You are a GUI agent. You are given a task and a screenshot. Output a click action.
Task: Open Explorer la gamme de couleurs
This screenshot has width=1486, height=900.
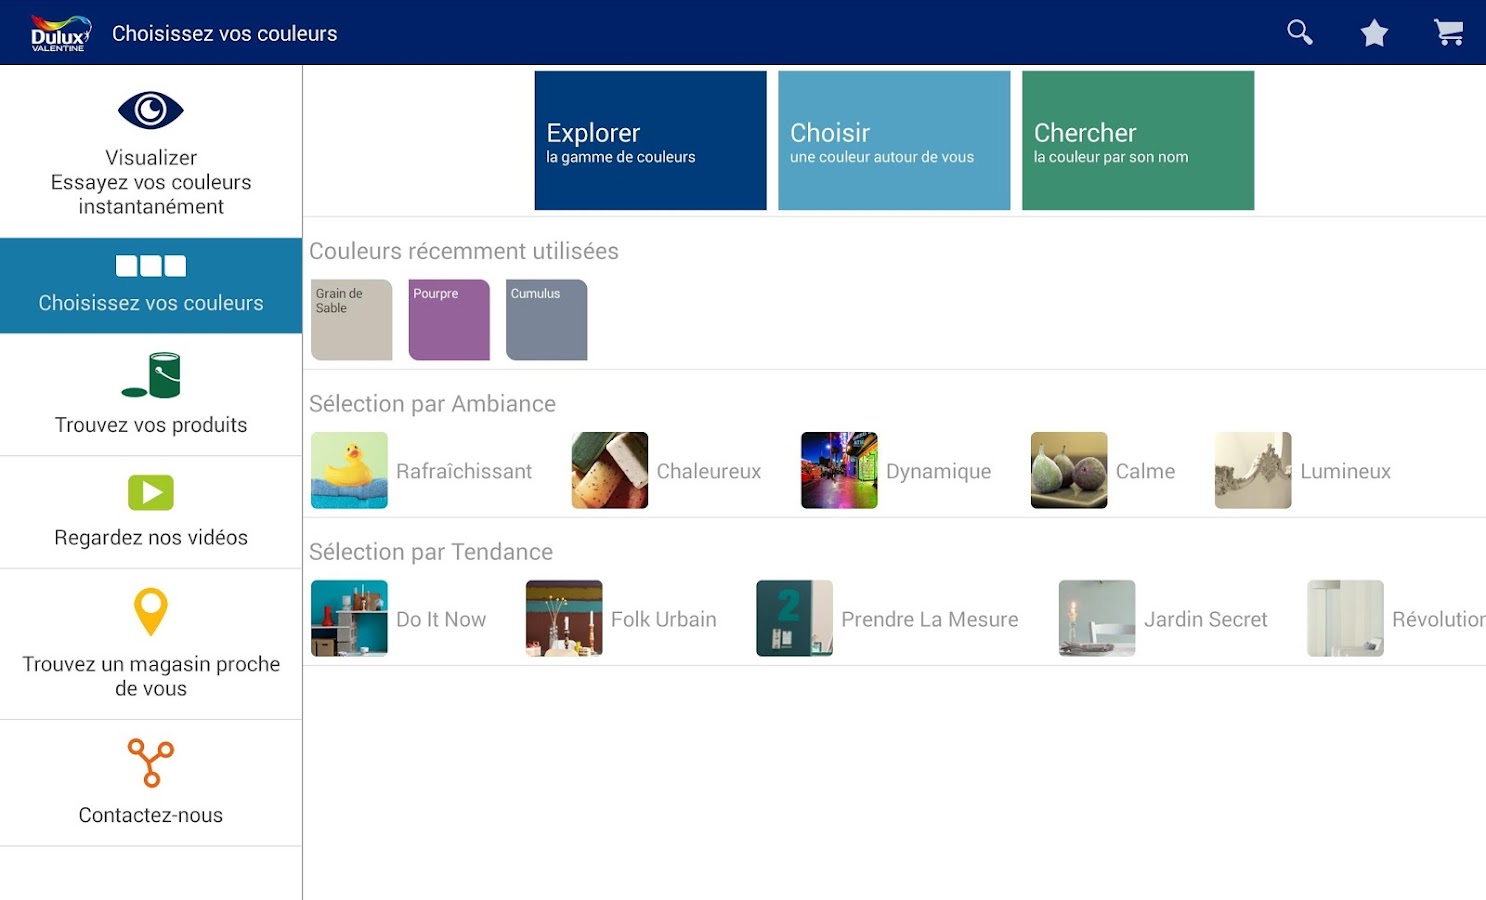pyautogui.click(x=650, y=140)
